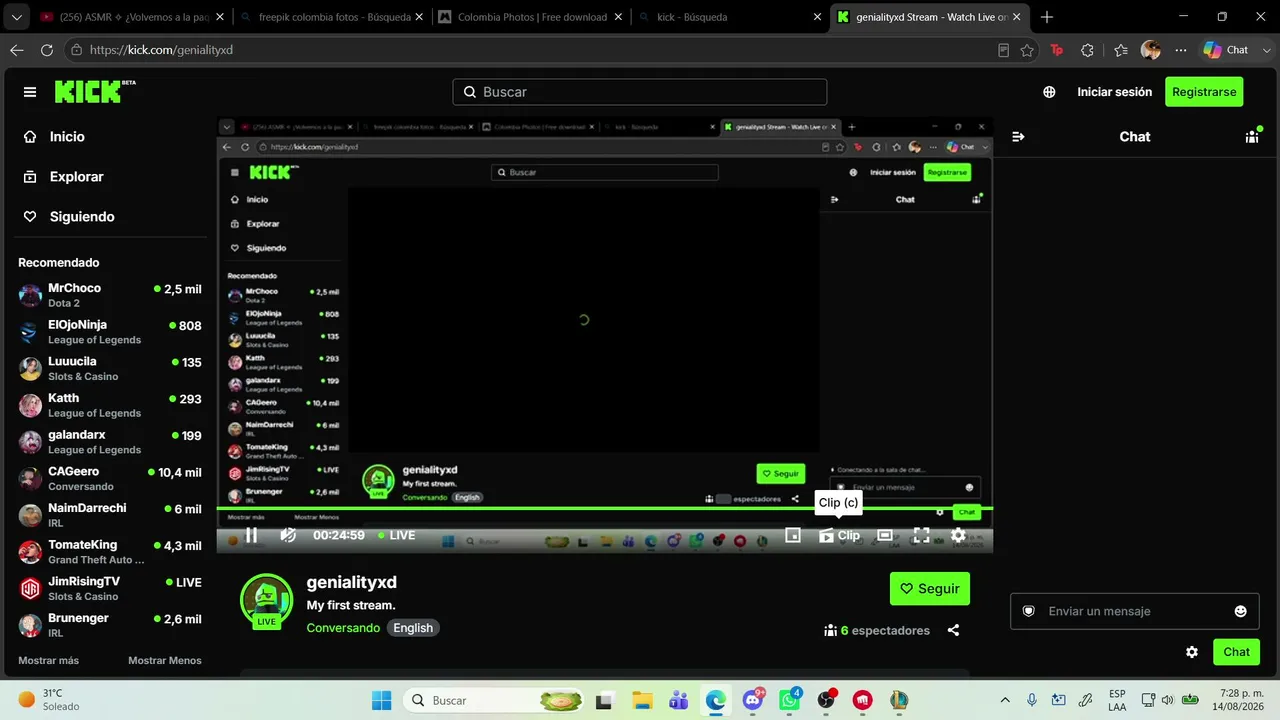Switch to the kick - Búsqueda tab
The height and width of the screenshot is (720, 1280).
(729, 17)
